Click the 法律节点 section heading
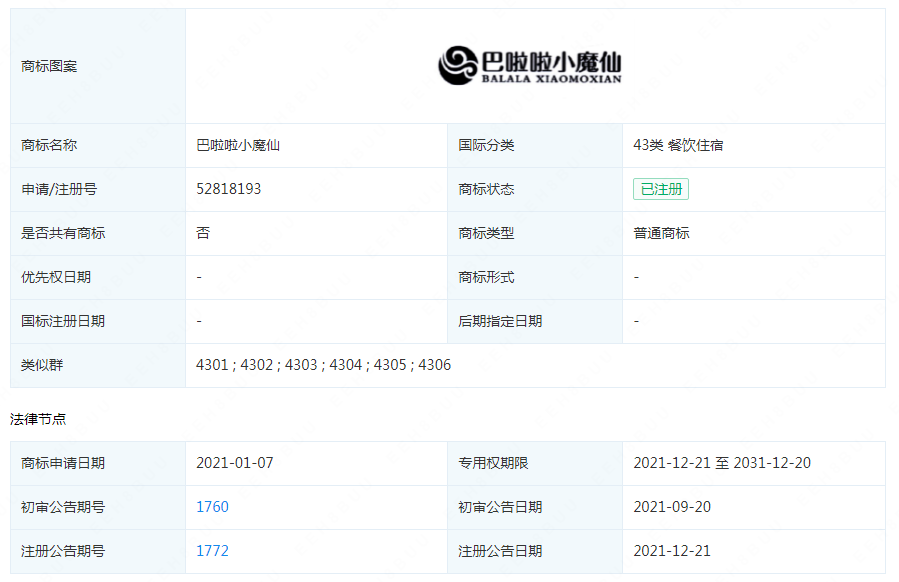This screenshot has width=899, height=582. coord(38,419)
